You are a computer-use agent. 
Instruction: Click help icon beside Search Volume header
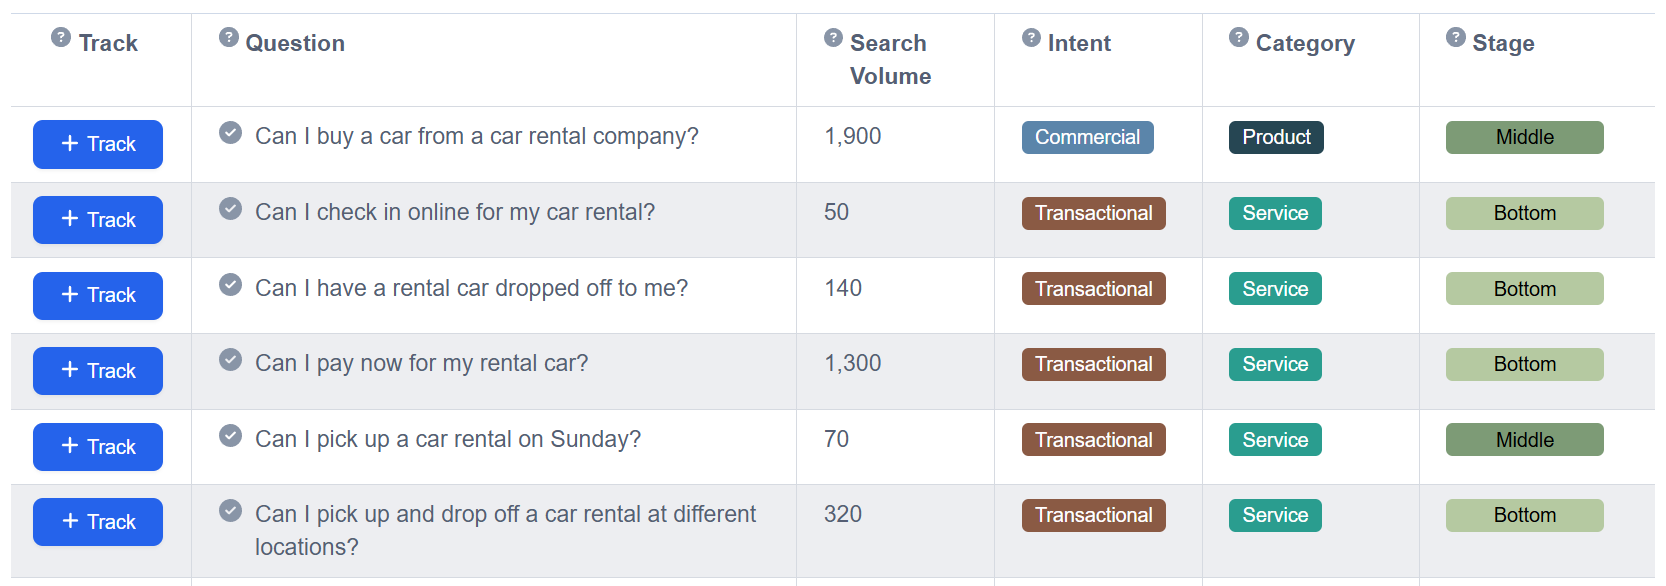833,38
